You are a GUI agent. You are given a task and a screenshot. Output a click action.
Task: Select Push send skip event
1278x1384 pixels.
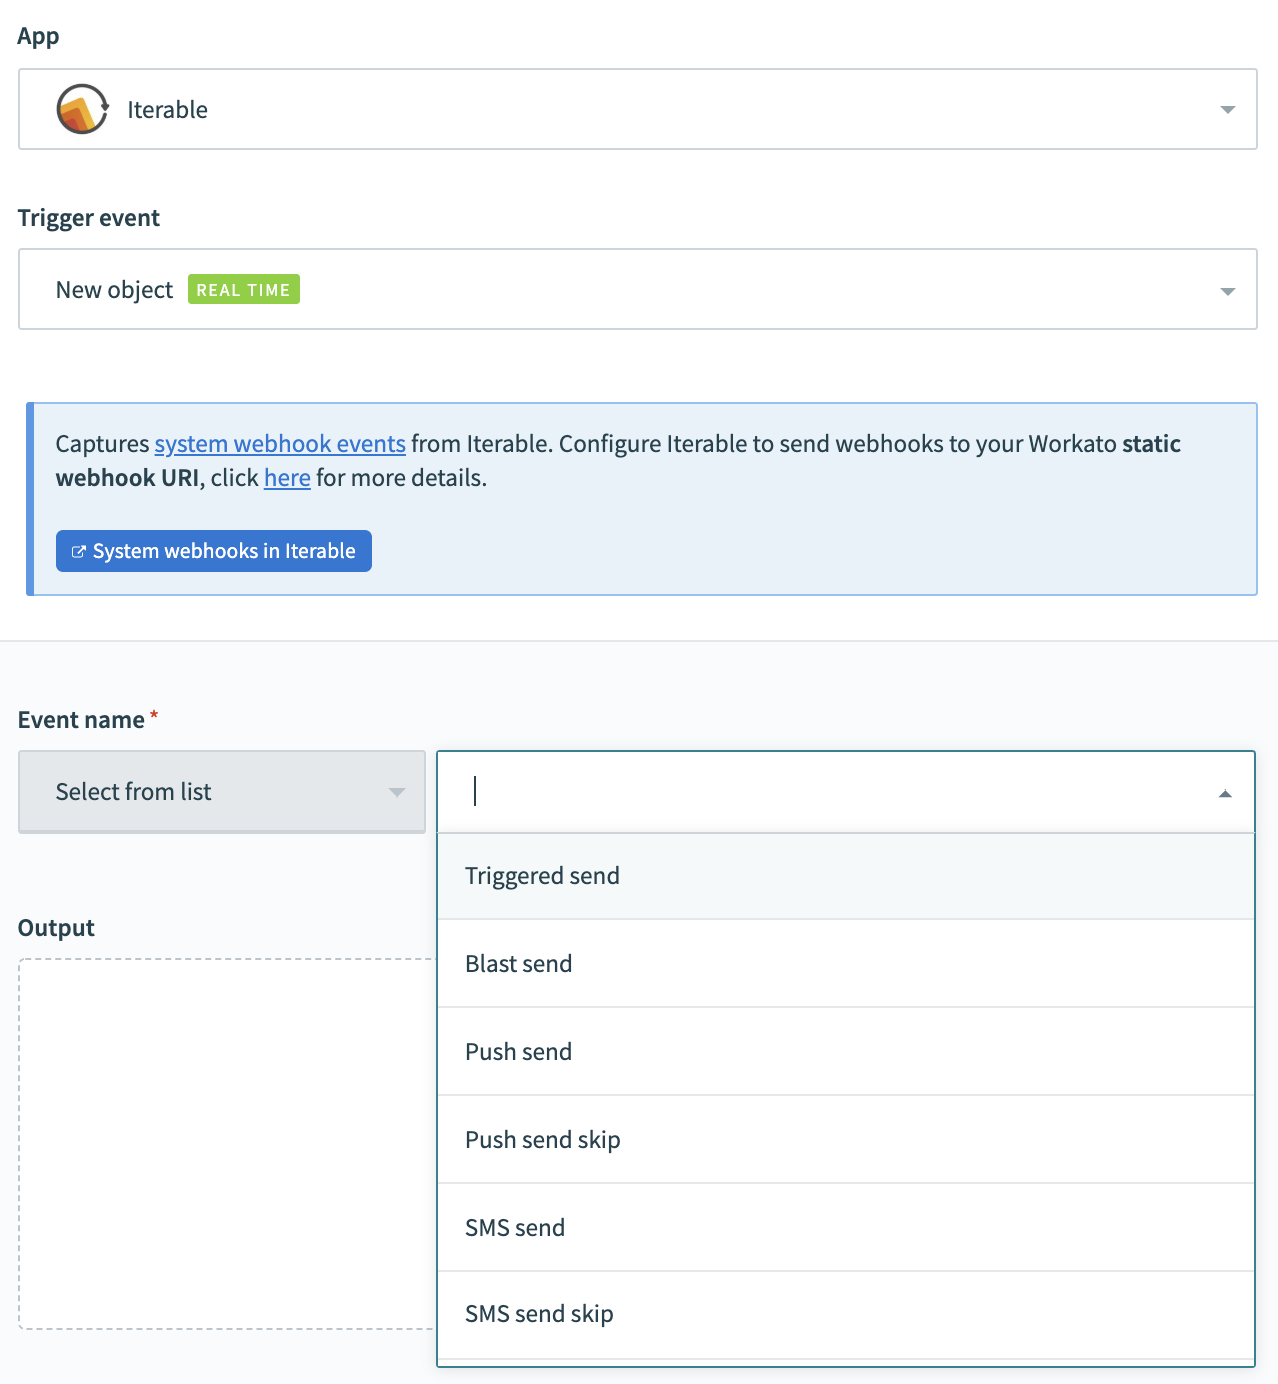(542, 1140)
